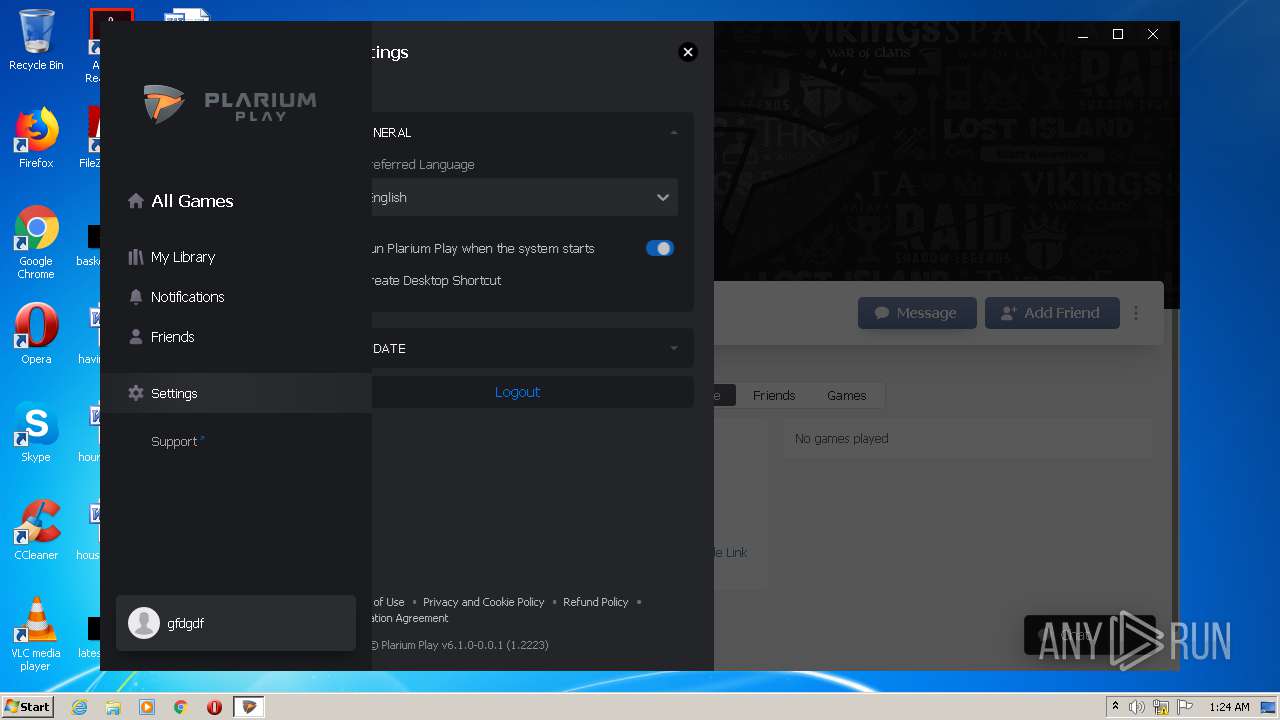Open Privacy and Cookie Policy link
The height and width of the screenshot is (720, 1280).
(x=484, y=602)
